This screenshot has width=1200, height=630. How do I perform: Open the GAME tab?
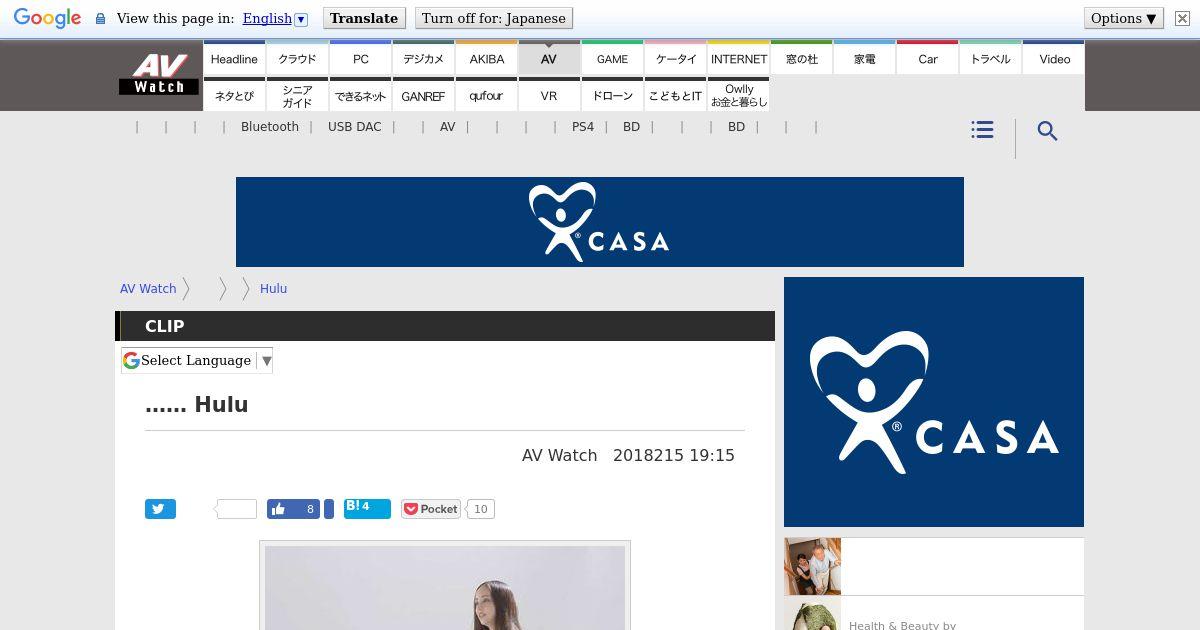point(612,58)
